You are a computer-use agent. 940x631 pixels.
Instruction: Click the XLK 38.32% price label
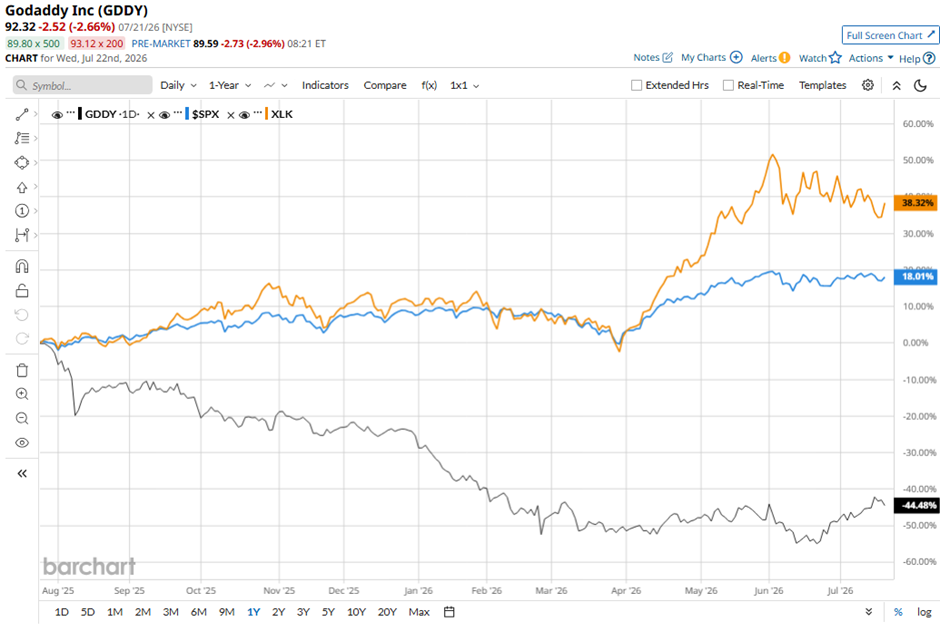click(916, 203)
